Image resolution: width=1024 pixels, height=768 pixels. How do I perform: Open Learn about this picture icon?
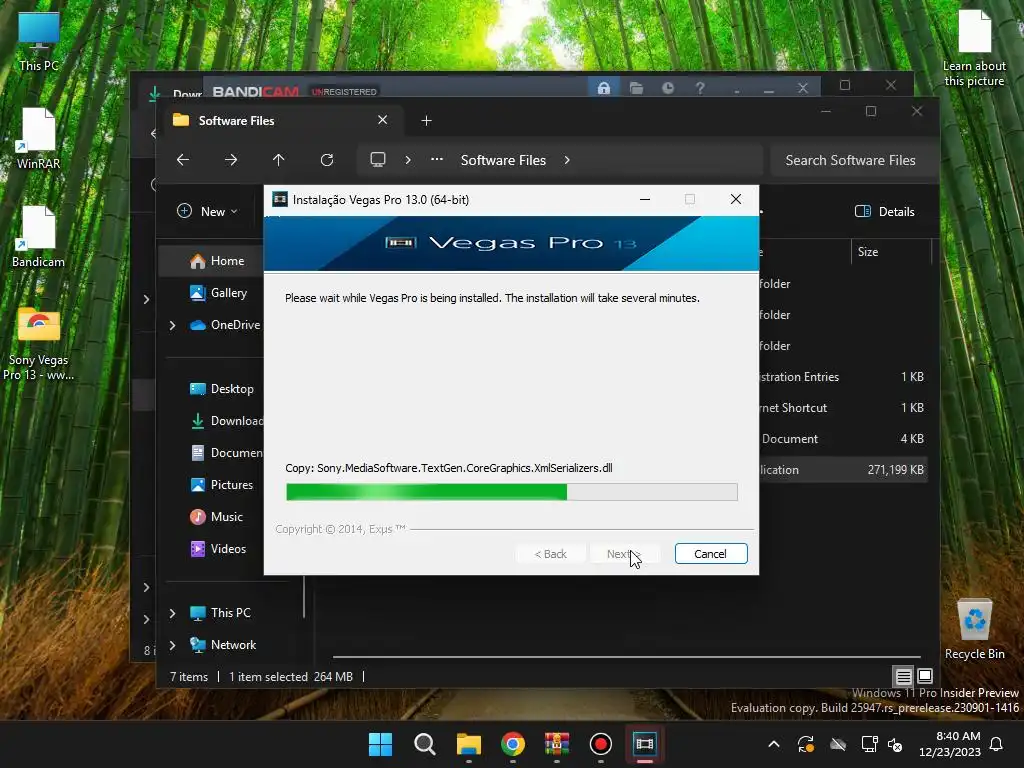[974, 50]
